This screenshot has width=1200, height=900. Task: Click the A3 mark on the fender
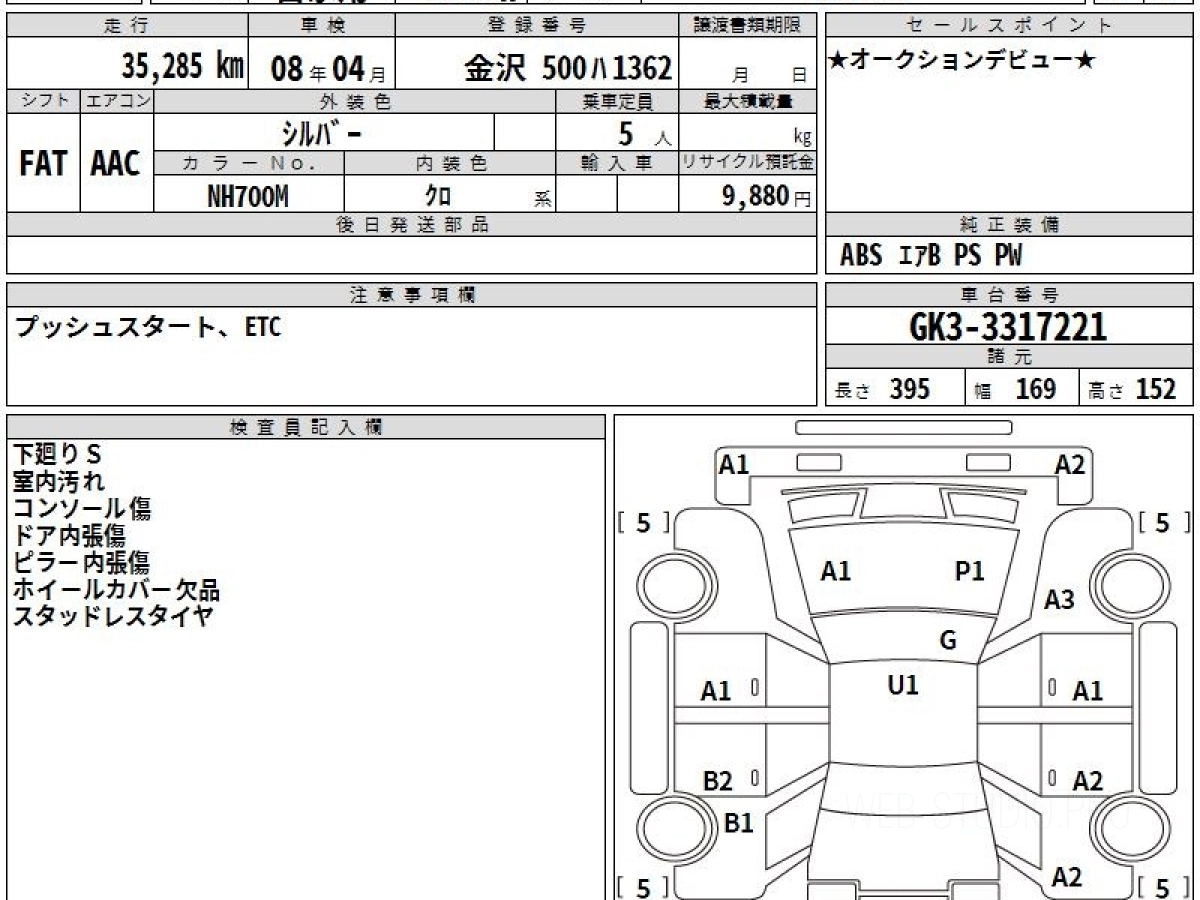click(x=1059, y=600)
